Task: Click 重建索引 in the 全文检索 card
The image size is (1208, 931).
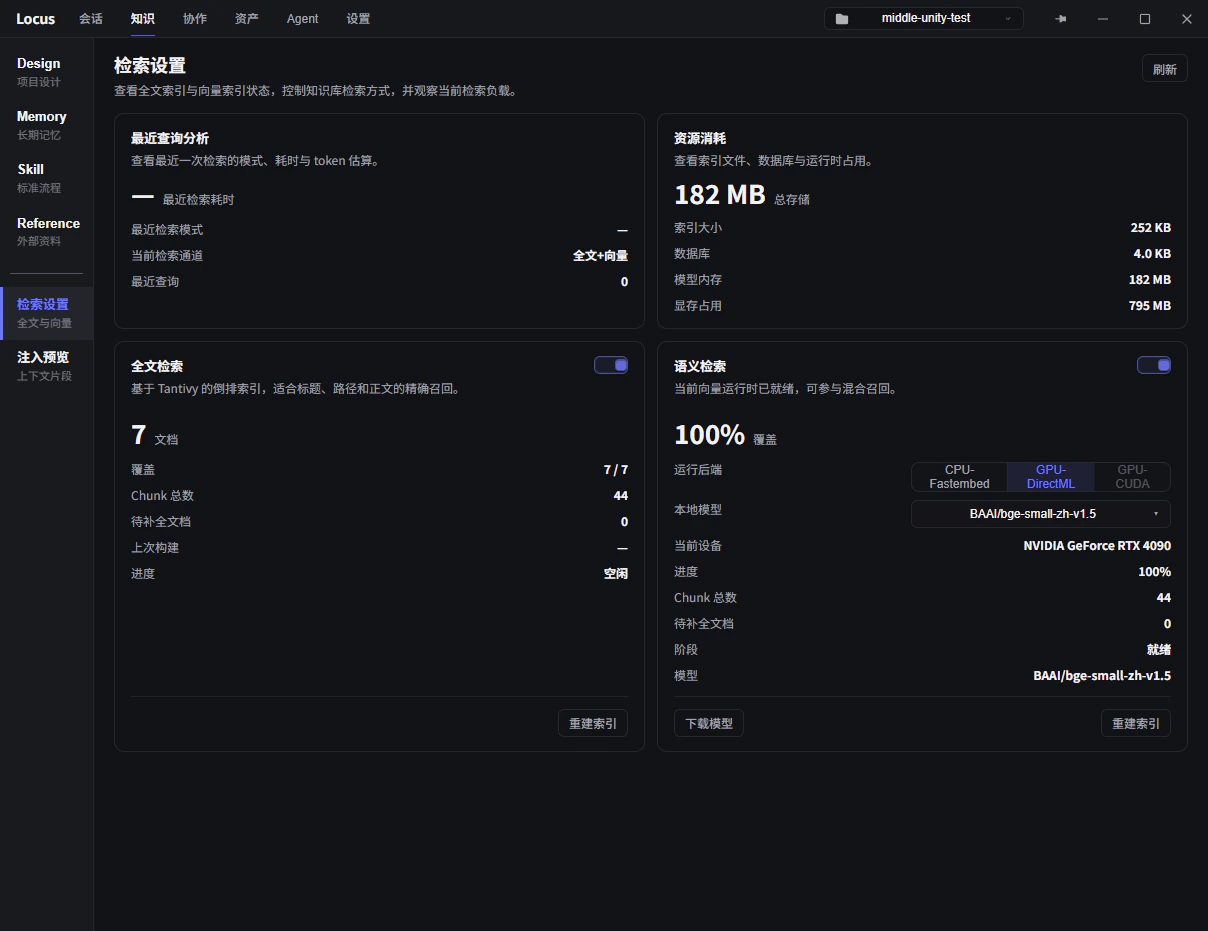Action: [593, 723]
